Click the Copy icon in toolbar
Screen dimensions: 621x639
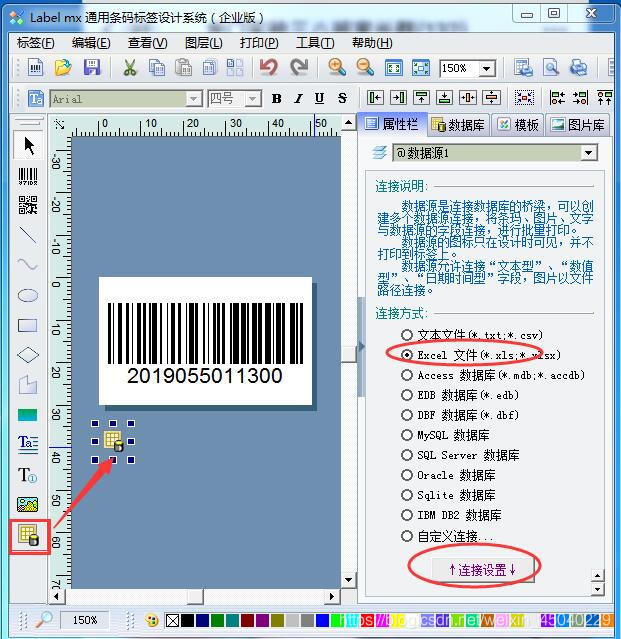(x=157, y=68)
